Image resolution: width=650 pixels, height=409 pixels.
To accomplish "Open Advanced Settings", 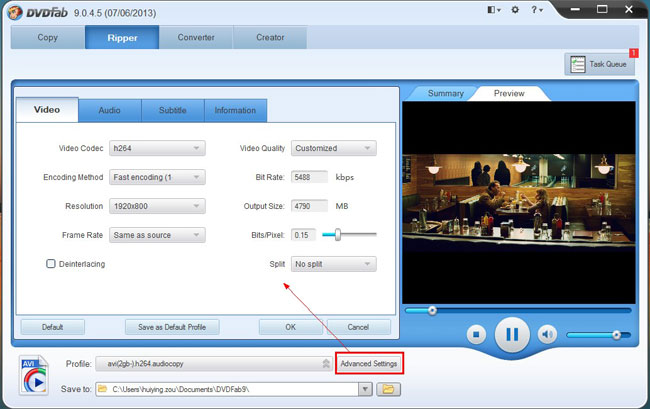I will tap(369, 363).
